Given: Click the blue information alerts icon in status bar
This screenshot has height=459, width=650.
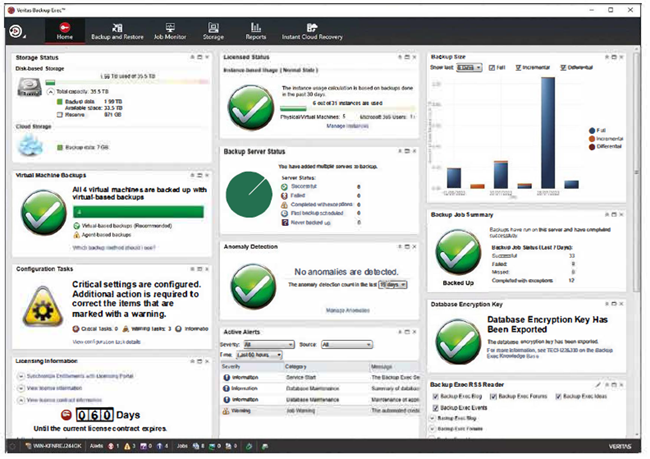Looking at the screenshot, I should click(x=160, y=446).
